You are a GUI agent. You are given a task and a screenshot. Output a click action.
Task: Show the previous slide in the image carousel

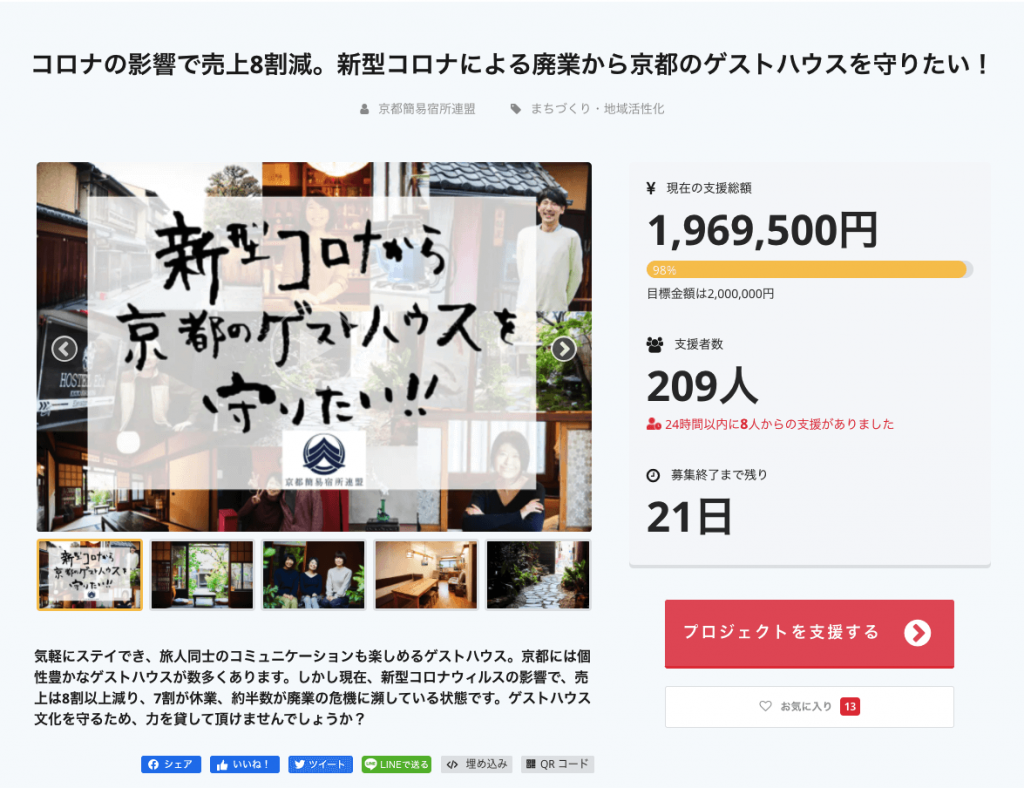[x=64, y=349]
